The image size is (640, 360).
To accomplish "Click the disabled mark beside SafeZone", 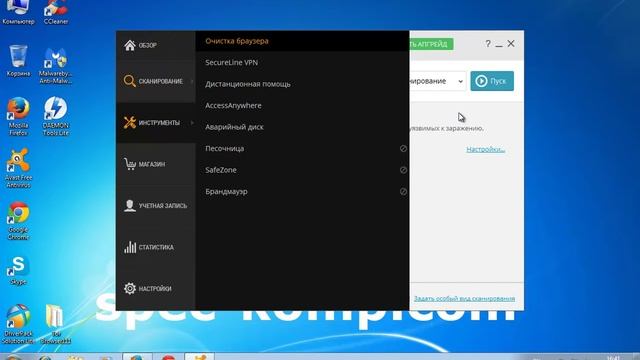I will click(x=403, y=170).
